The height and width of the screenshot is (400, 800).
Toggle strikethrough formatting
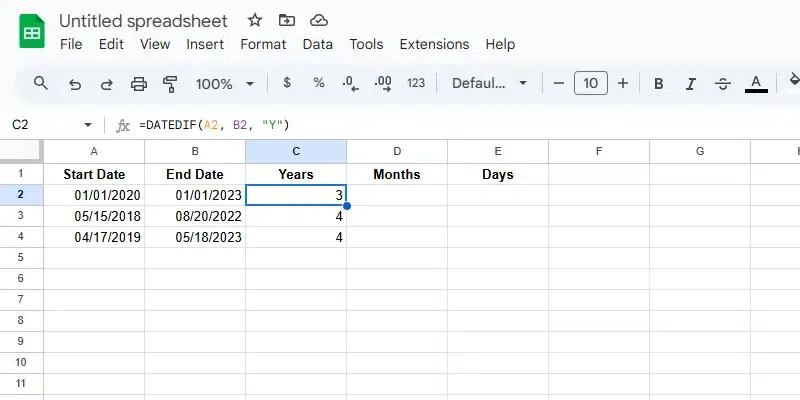[x=722, y=84]
